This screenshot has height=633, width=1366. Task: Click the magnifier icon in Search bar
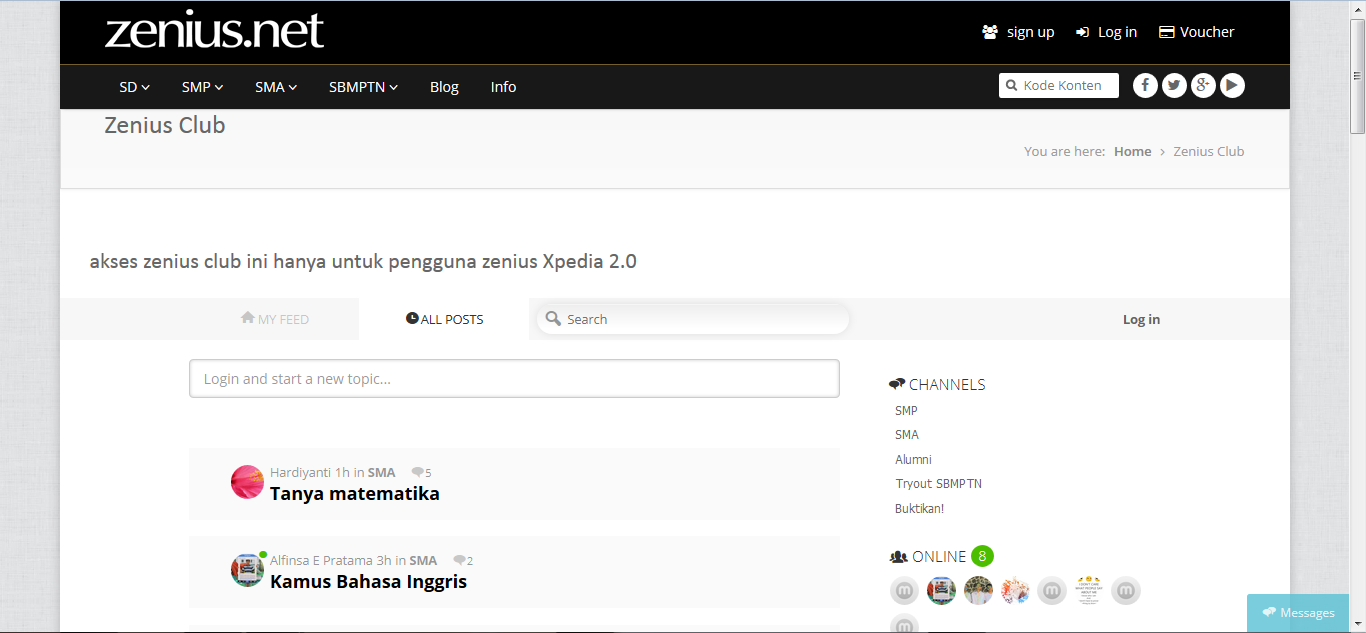(553, 319)
